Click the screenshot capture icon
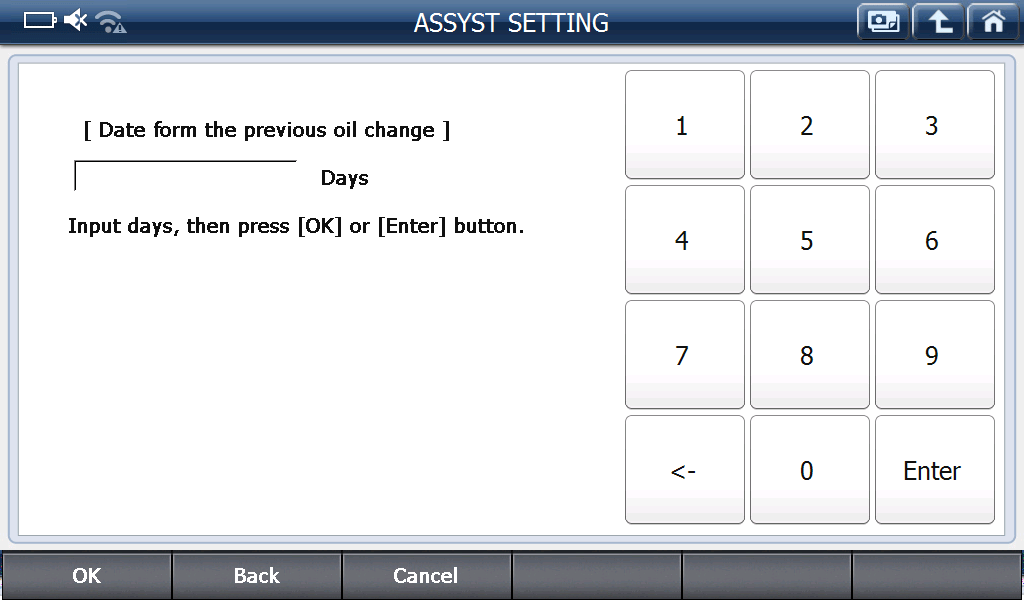The image size is (1024, 600). pyautogui.click(x=883, y=22)
